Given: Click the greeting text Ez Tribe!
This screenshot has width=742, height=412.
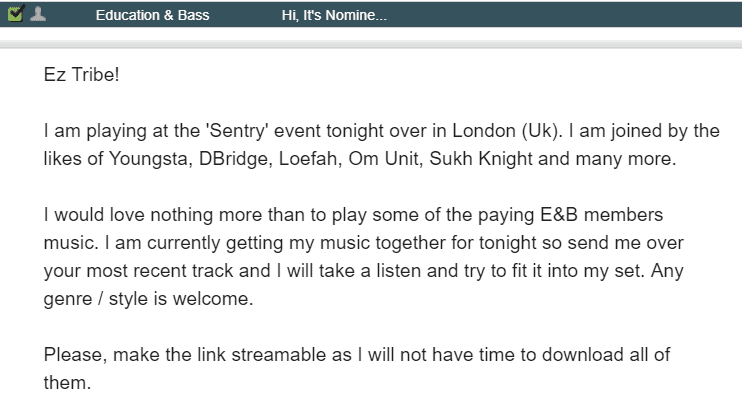Looking at the screenshot, I should pyautogui.click(x=81, y=74).
